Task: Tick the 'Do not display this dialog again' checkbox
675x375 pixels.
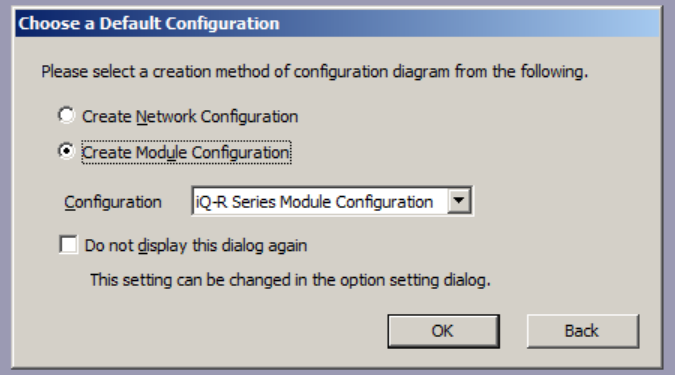Action: pyautogui.click(x=68, y=245)
